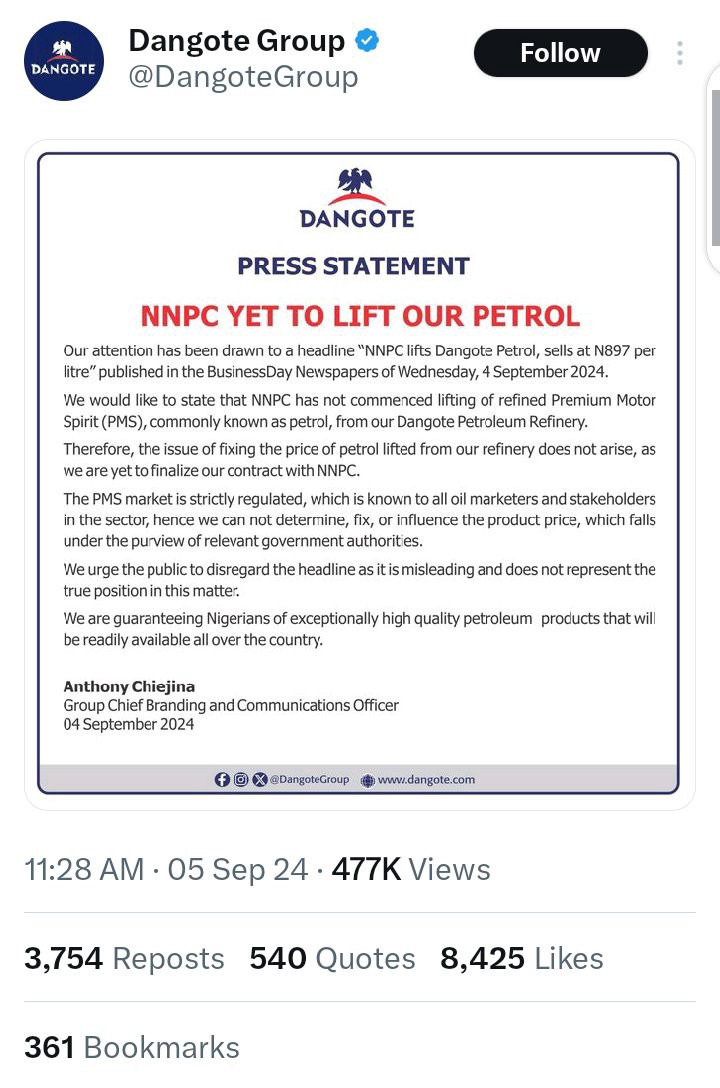This screenshot has height=1088, width=720.
Task: Open the Dangote Group profile avatar
Action: click(x=64, y=60)
